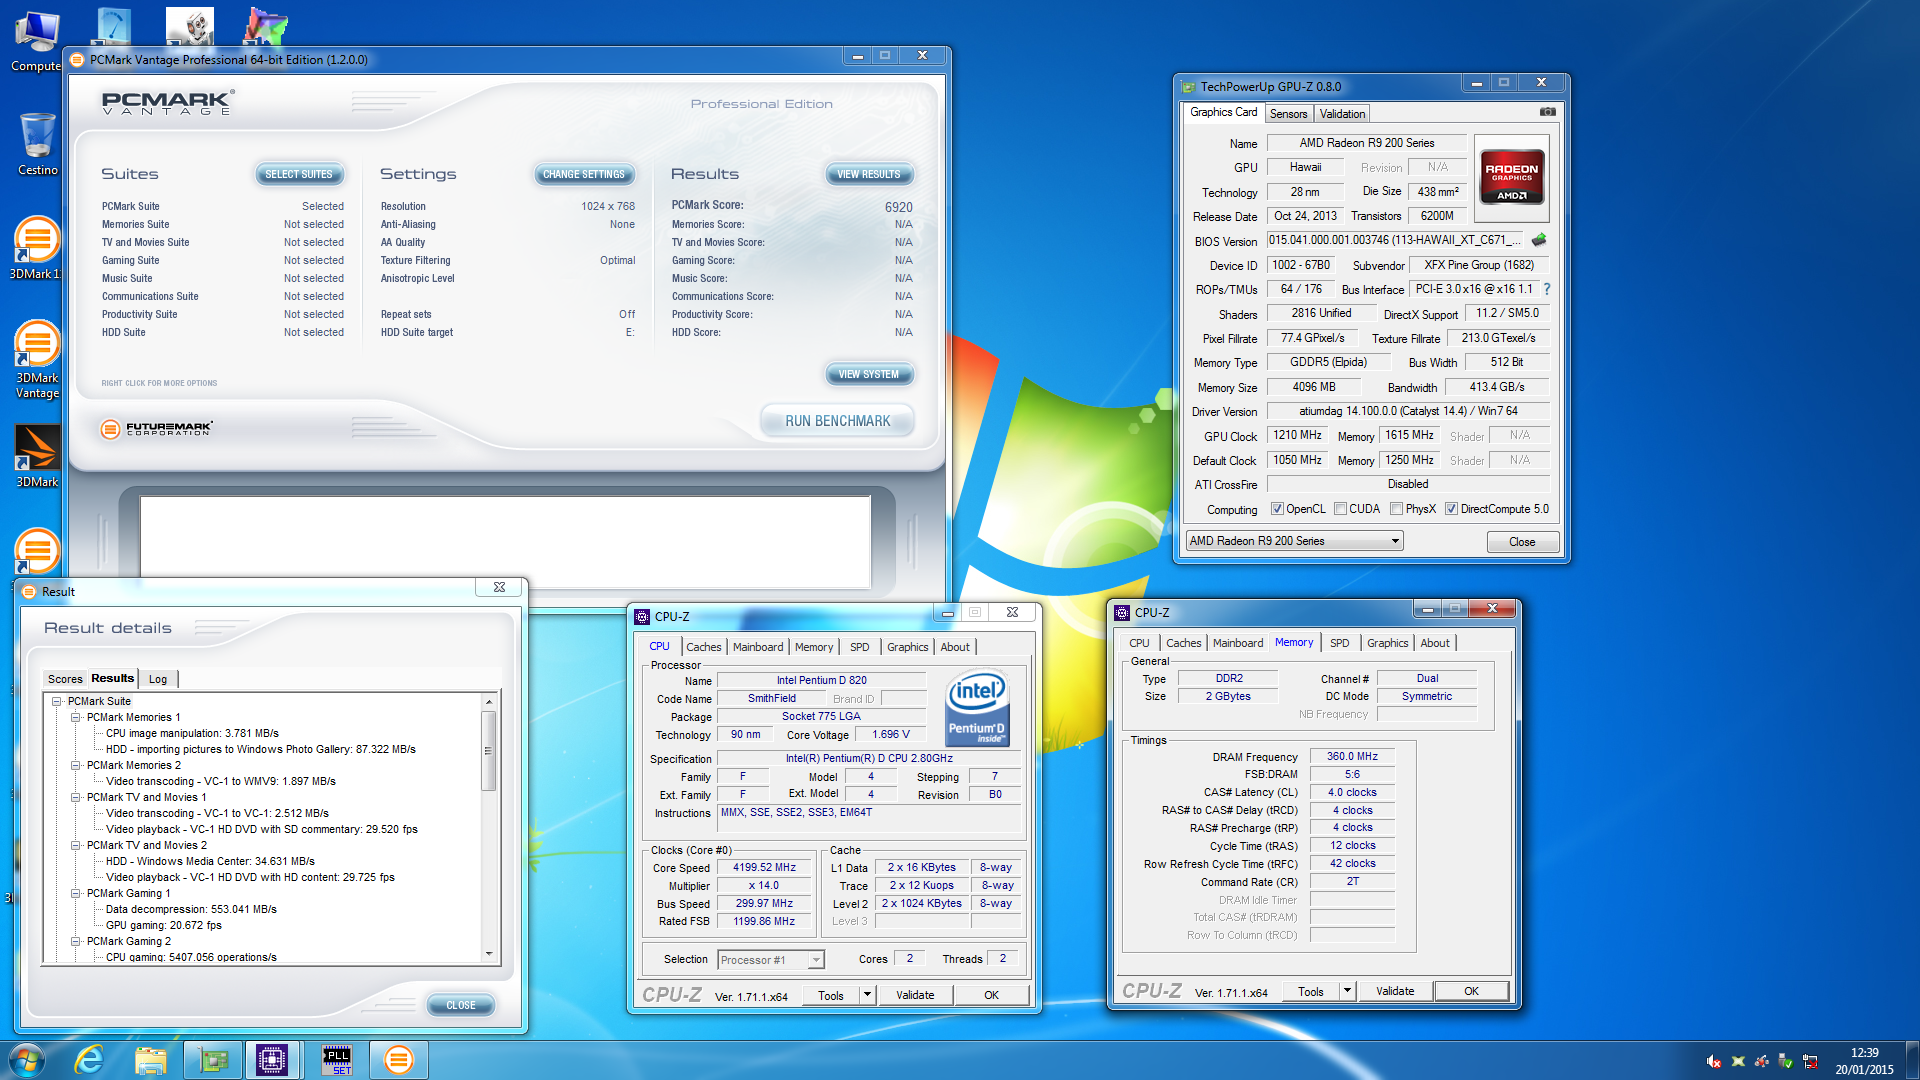Click the CLOSE button in Result window
The image size is (1920, 1080).
click(x=460, y=1005)
